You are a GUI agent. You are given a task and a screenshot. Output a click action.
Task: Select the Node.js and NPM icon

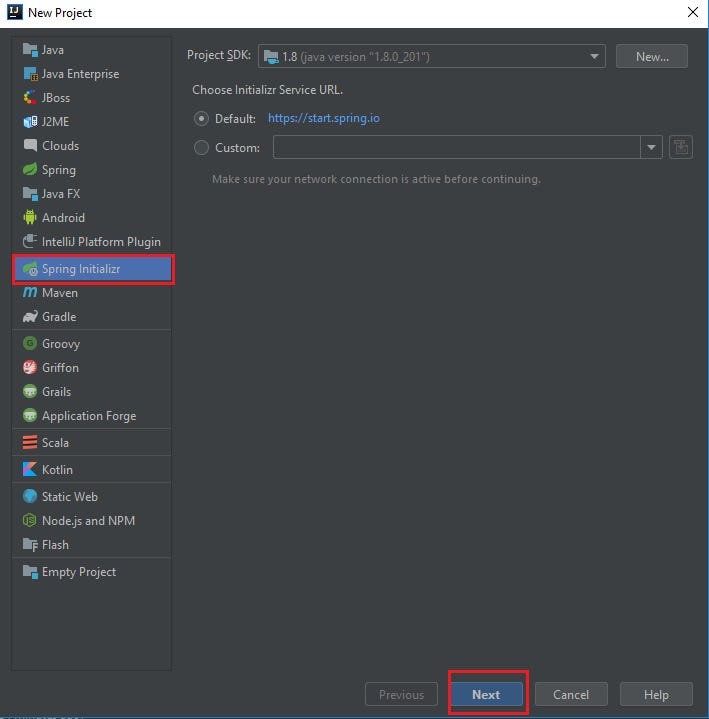click(x=30, y=520)
